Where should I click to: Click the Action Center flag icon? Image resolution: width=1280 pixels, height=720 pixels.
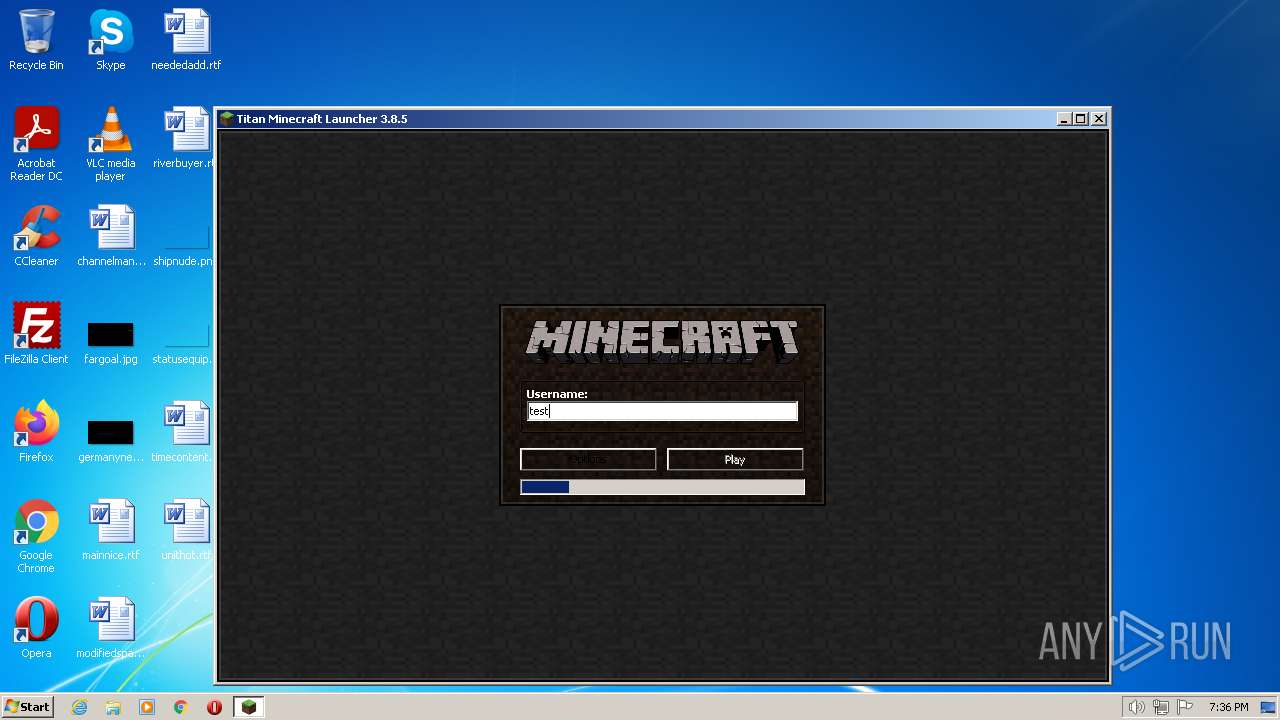[1185, 707]
